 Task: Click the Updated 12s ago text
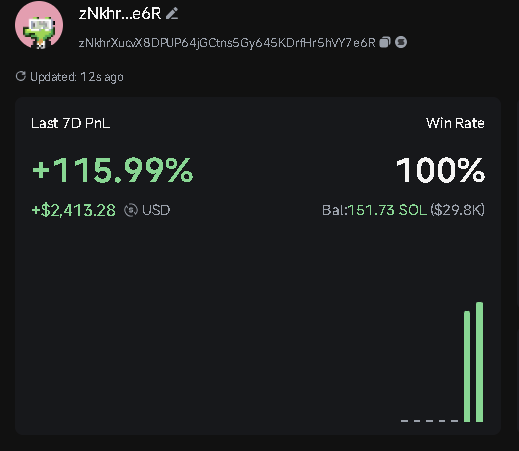point(77,77)
